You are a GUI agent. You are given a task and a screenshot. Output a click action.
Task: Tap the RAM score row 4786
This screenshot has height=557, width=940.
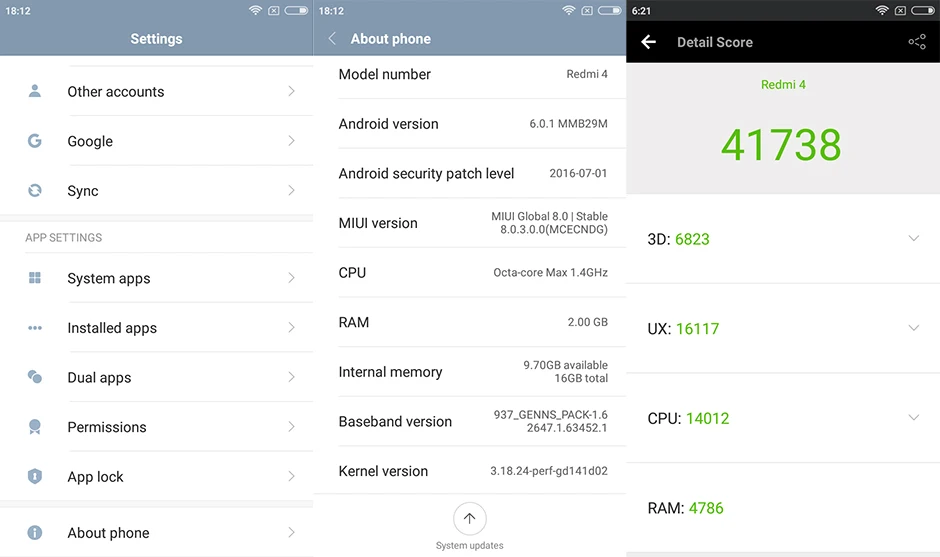(x=783, y=508)
